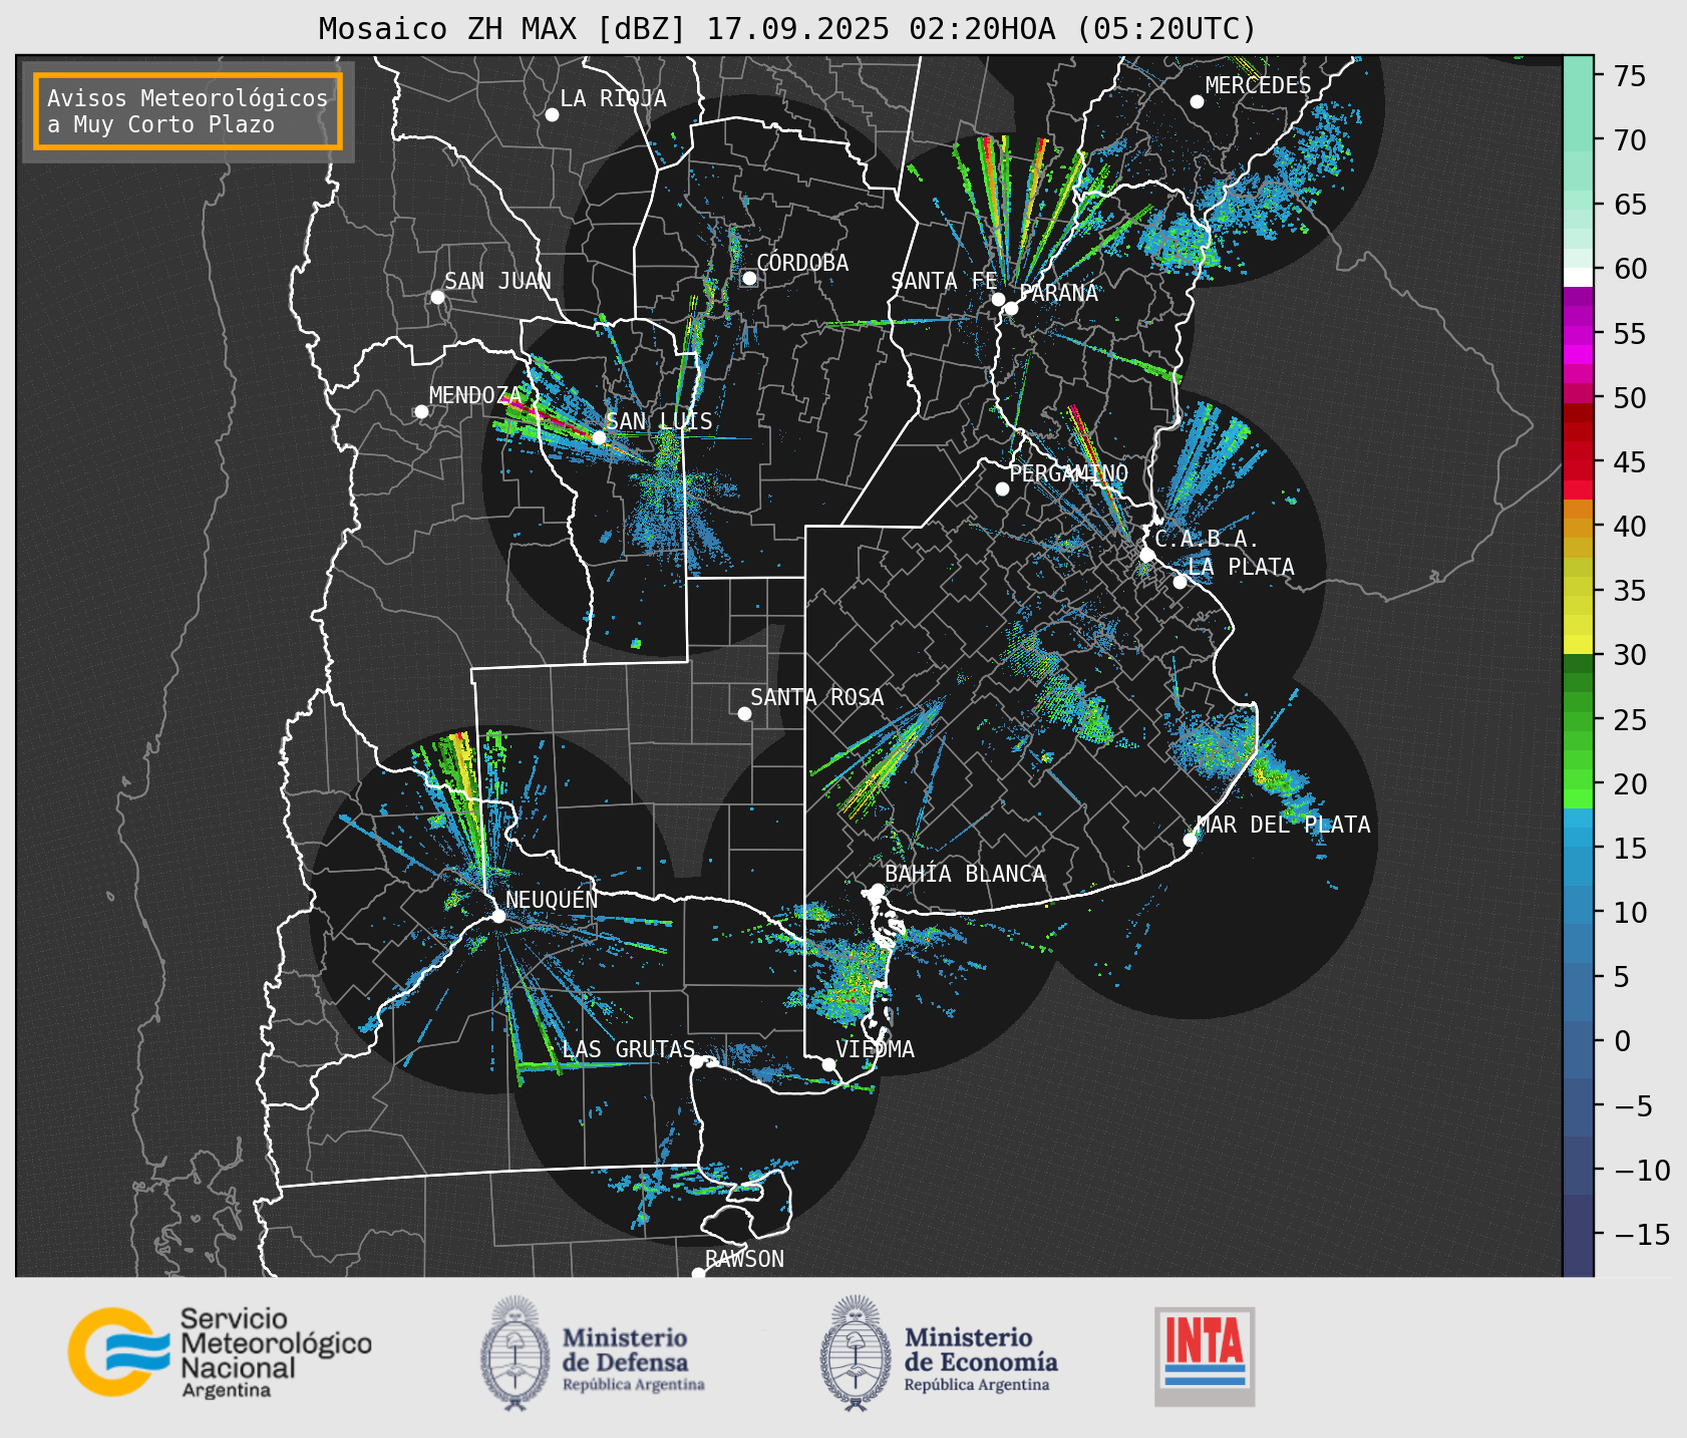Click the BAHÍA BLANCA map label
1687x1438 pixels.
(x=965, y=874)
